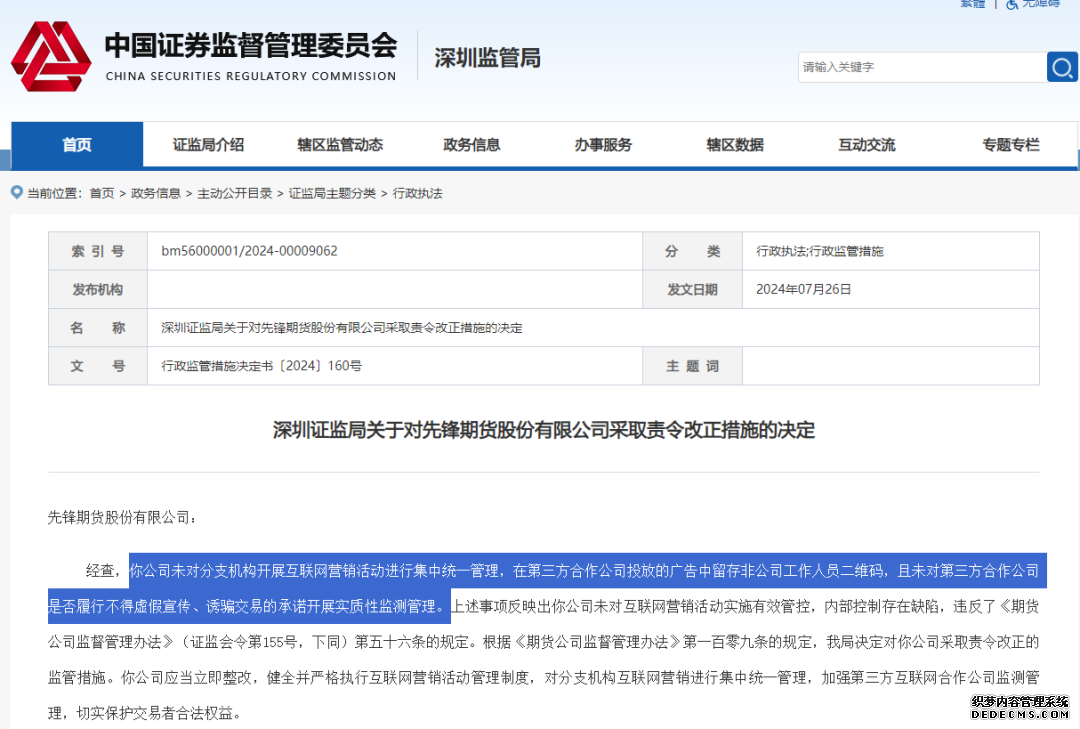
Task: Select 办事服务 in the navigation bar
Action: coord(603,145)
